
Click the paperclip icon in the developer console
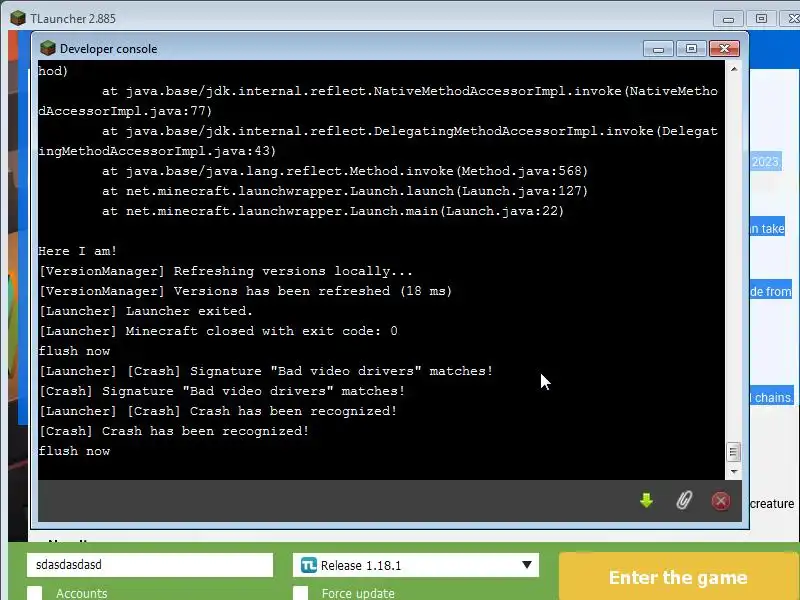point(684,501)
